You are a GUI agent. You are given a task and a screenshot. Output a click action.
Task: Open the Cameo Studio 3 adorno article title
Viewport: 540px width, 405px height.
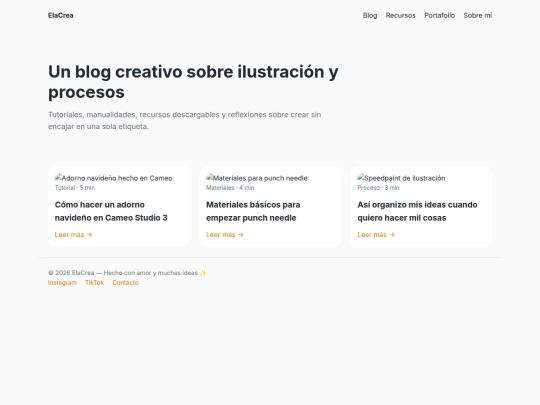tap(111, 211)
